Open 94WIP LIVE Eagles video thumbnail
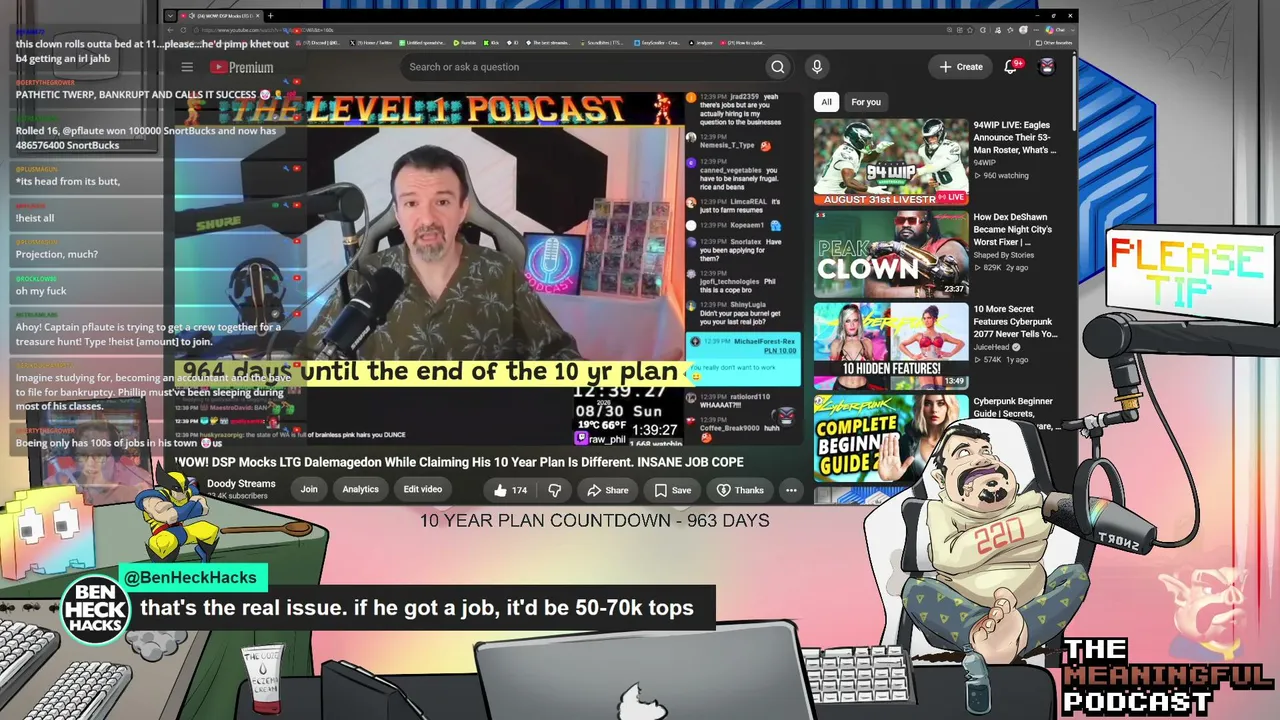Viewport: 1280px width, 720px height. click(891, 162)
